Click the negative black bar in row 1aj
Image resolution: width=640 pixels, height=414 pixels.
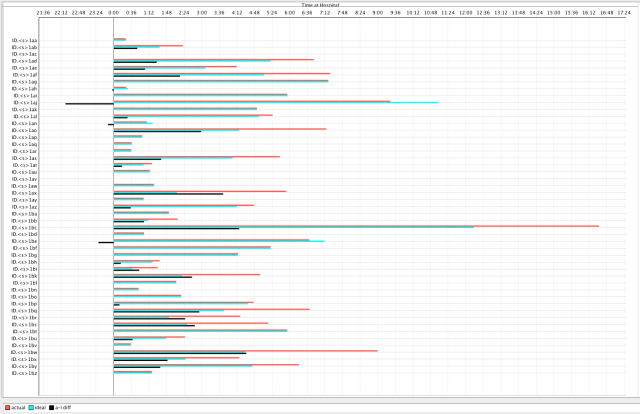pyautogui.click(x=89, y=104)
